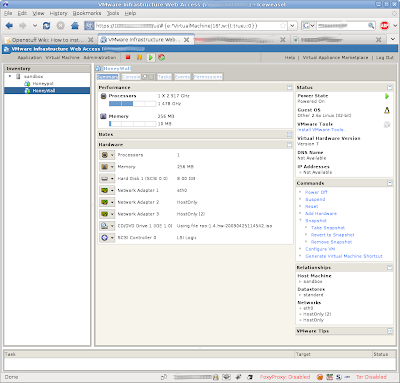400x383 pixels.
Task: Switch to the Tasks tab
Action: click(x=164, y=77)
